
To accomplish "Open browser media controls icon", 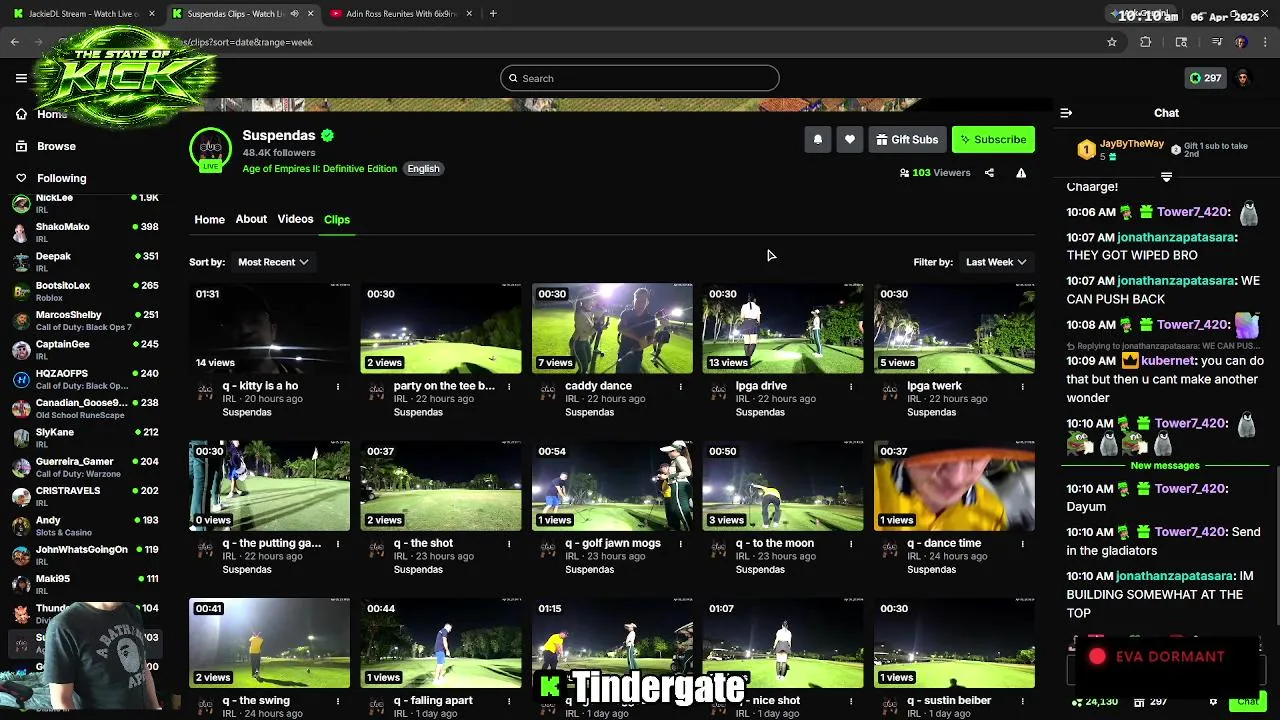I will 1217,42.
